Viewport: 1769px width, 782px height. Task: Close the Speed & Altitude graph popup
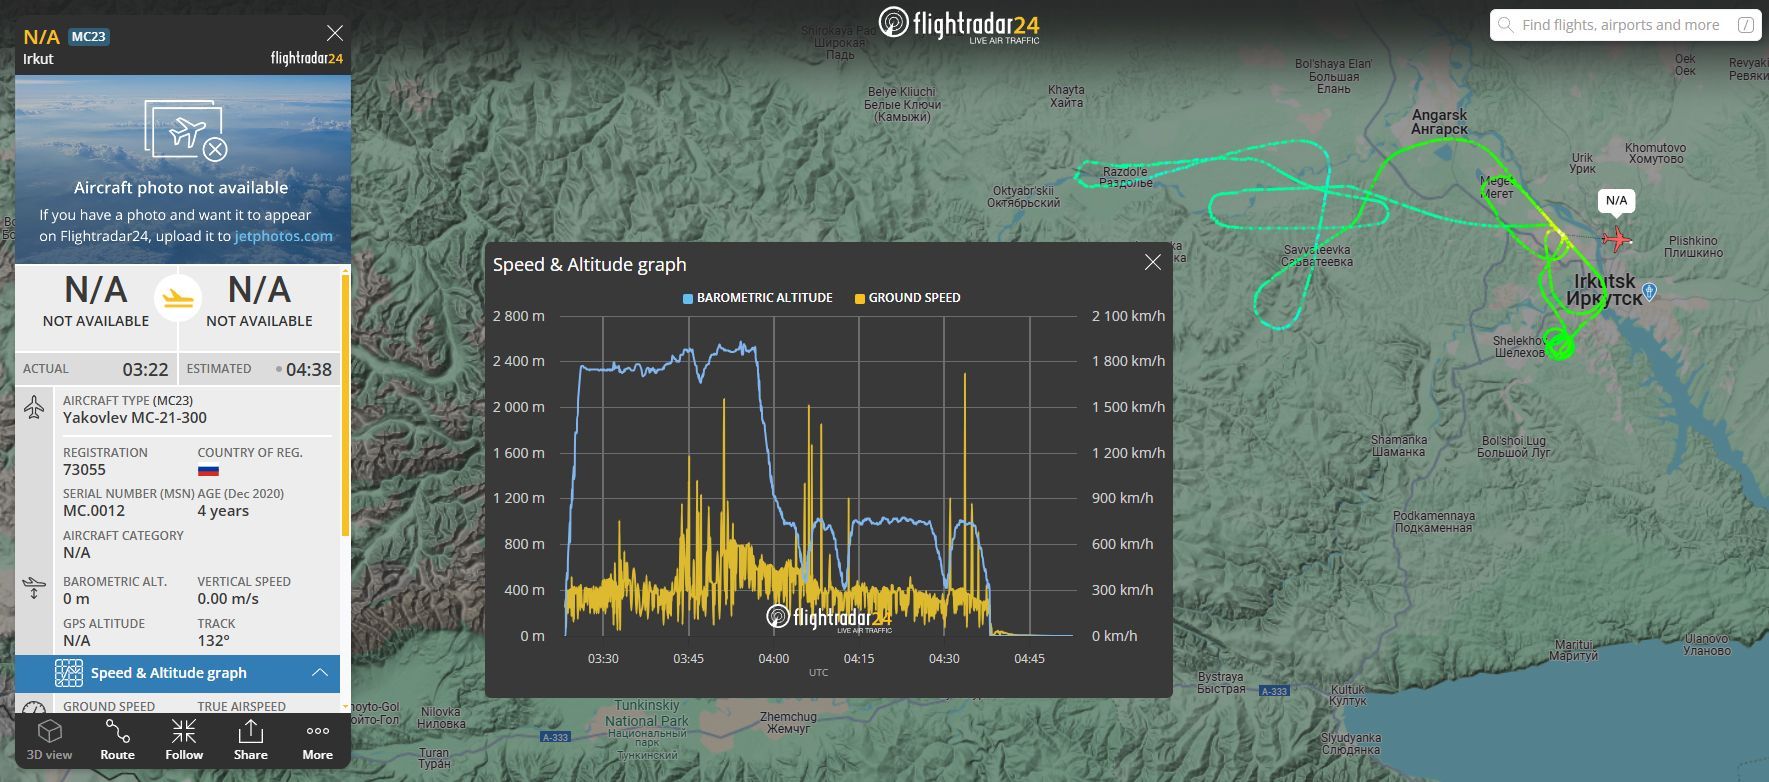(1152, 262)
